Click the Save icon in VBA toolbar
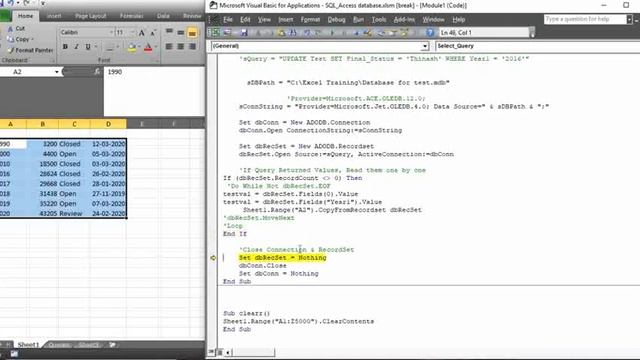640x360 pixels. pos(244,33)
